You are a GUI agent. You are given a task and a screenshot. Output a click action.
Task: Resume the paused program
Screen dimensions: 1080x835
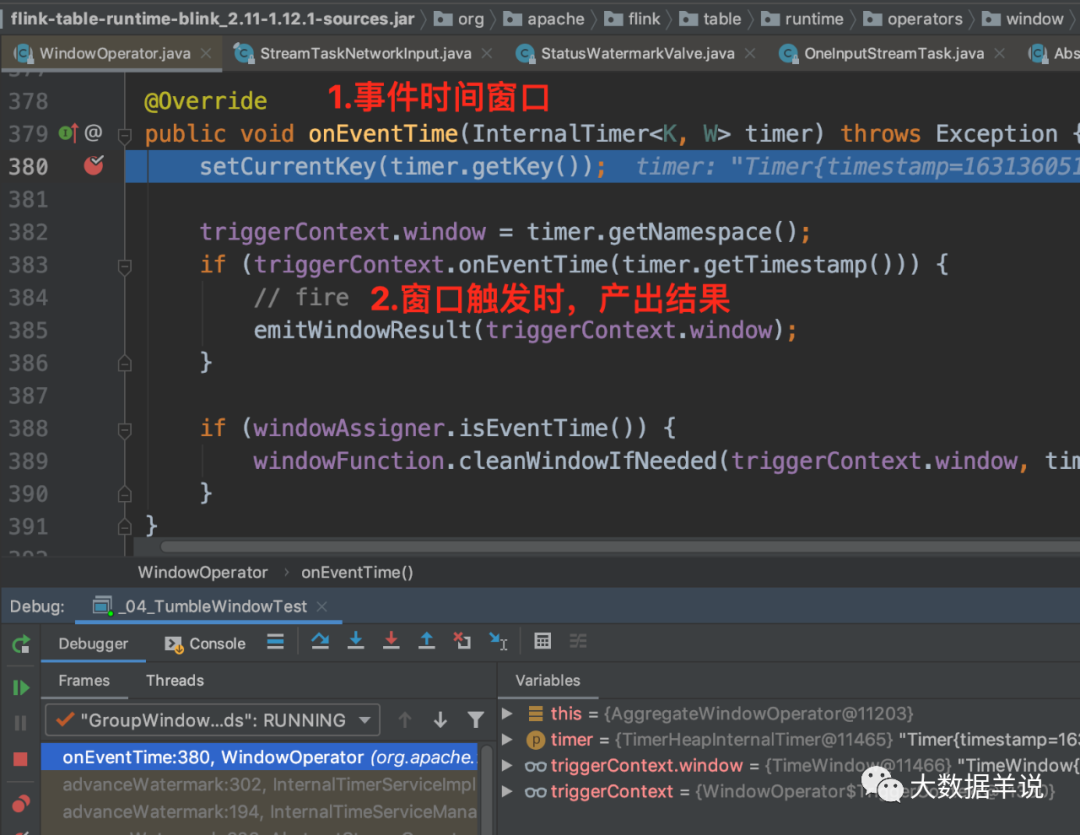pyautogui.click(x=20, y=687)
